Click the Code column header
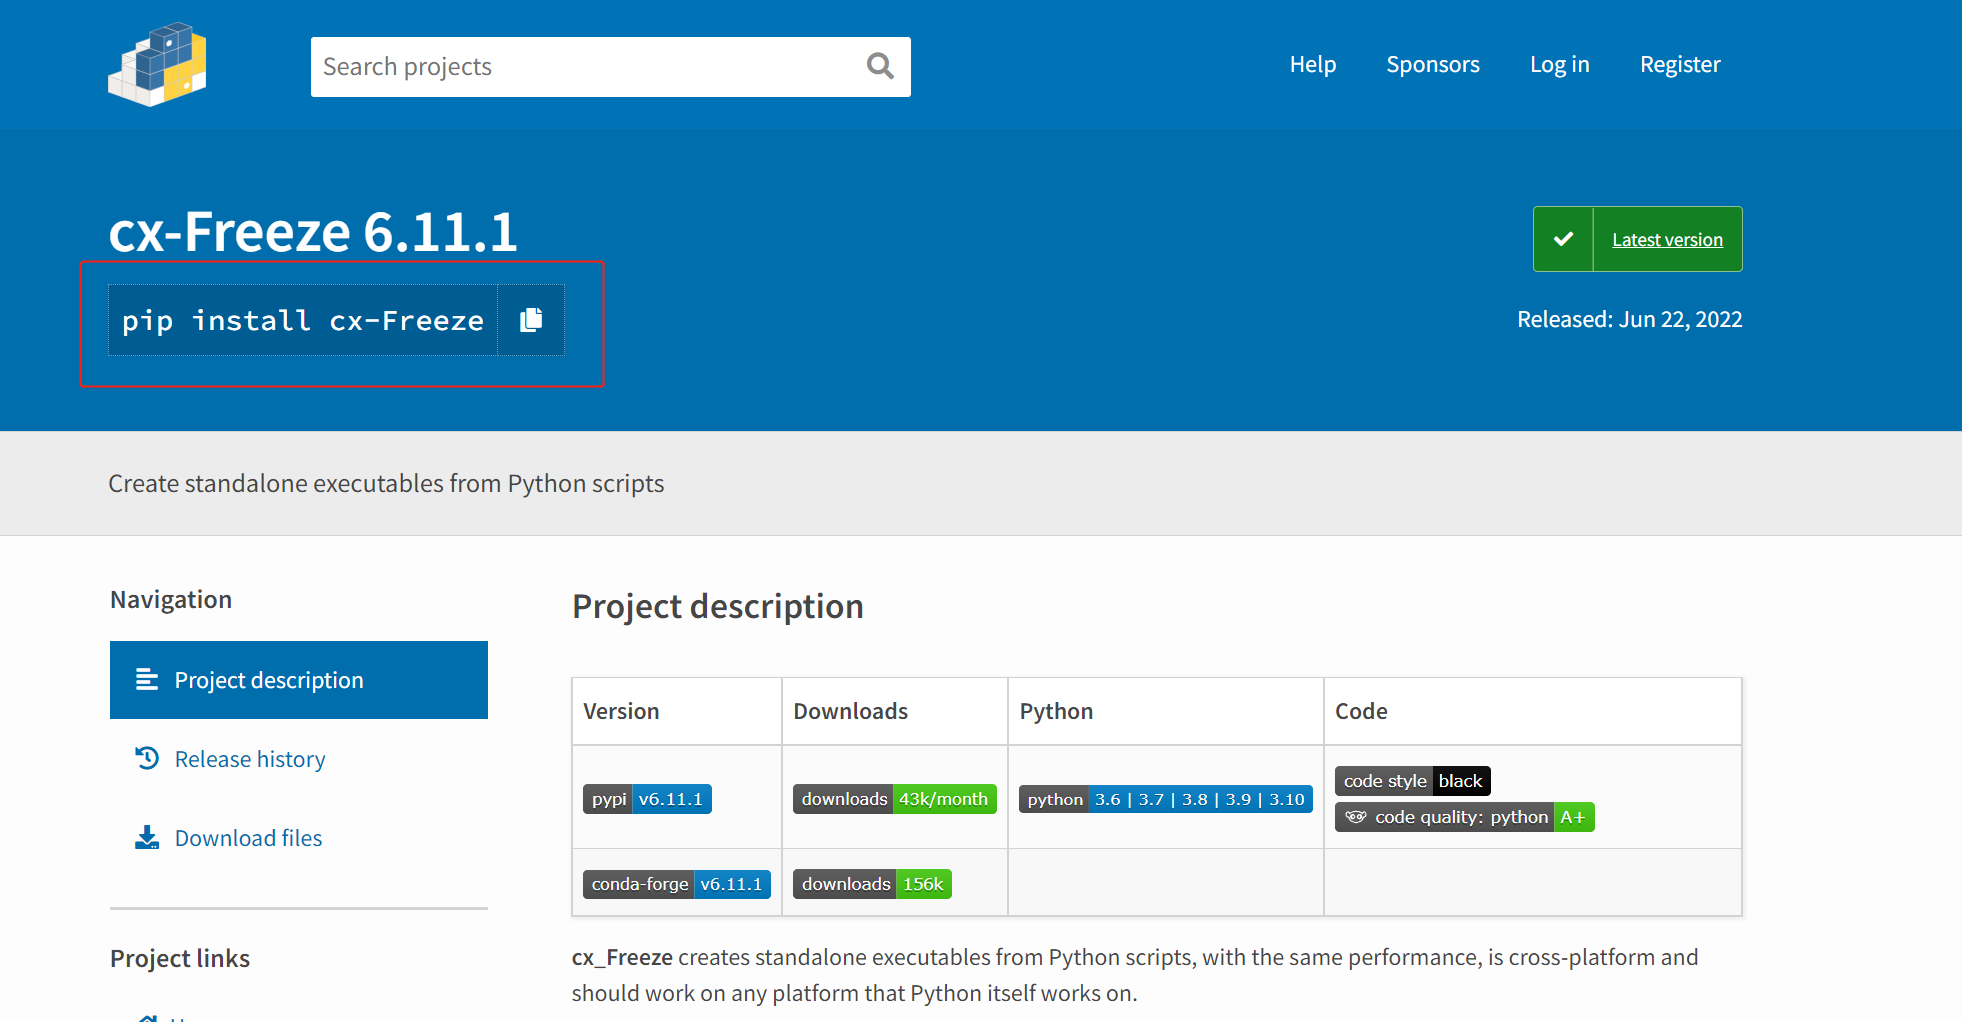The height and width of the screenshot is (1022, 1962). (x=1361, y=711)
